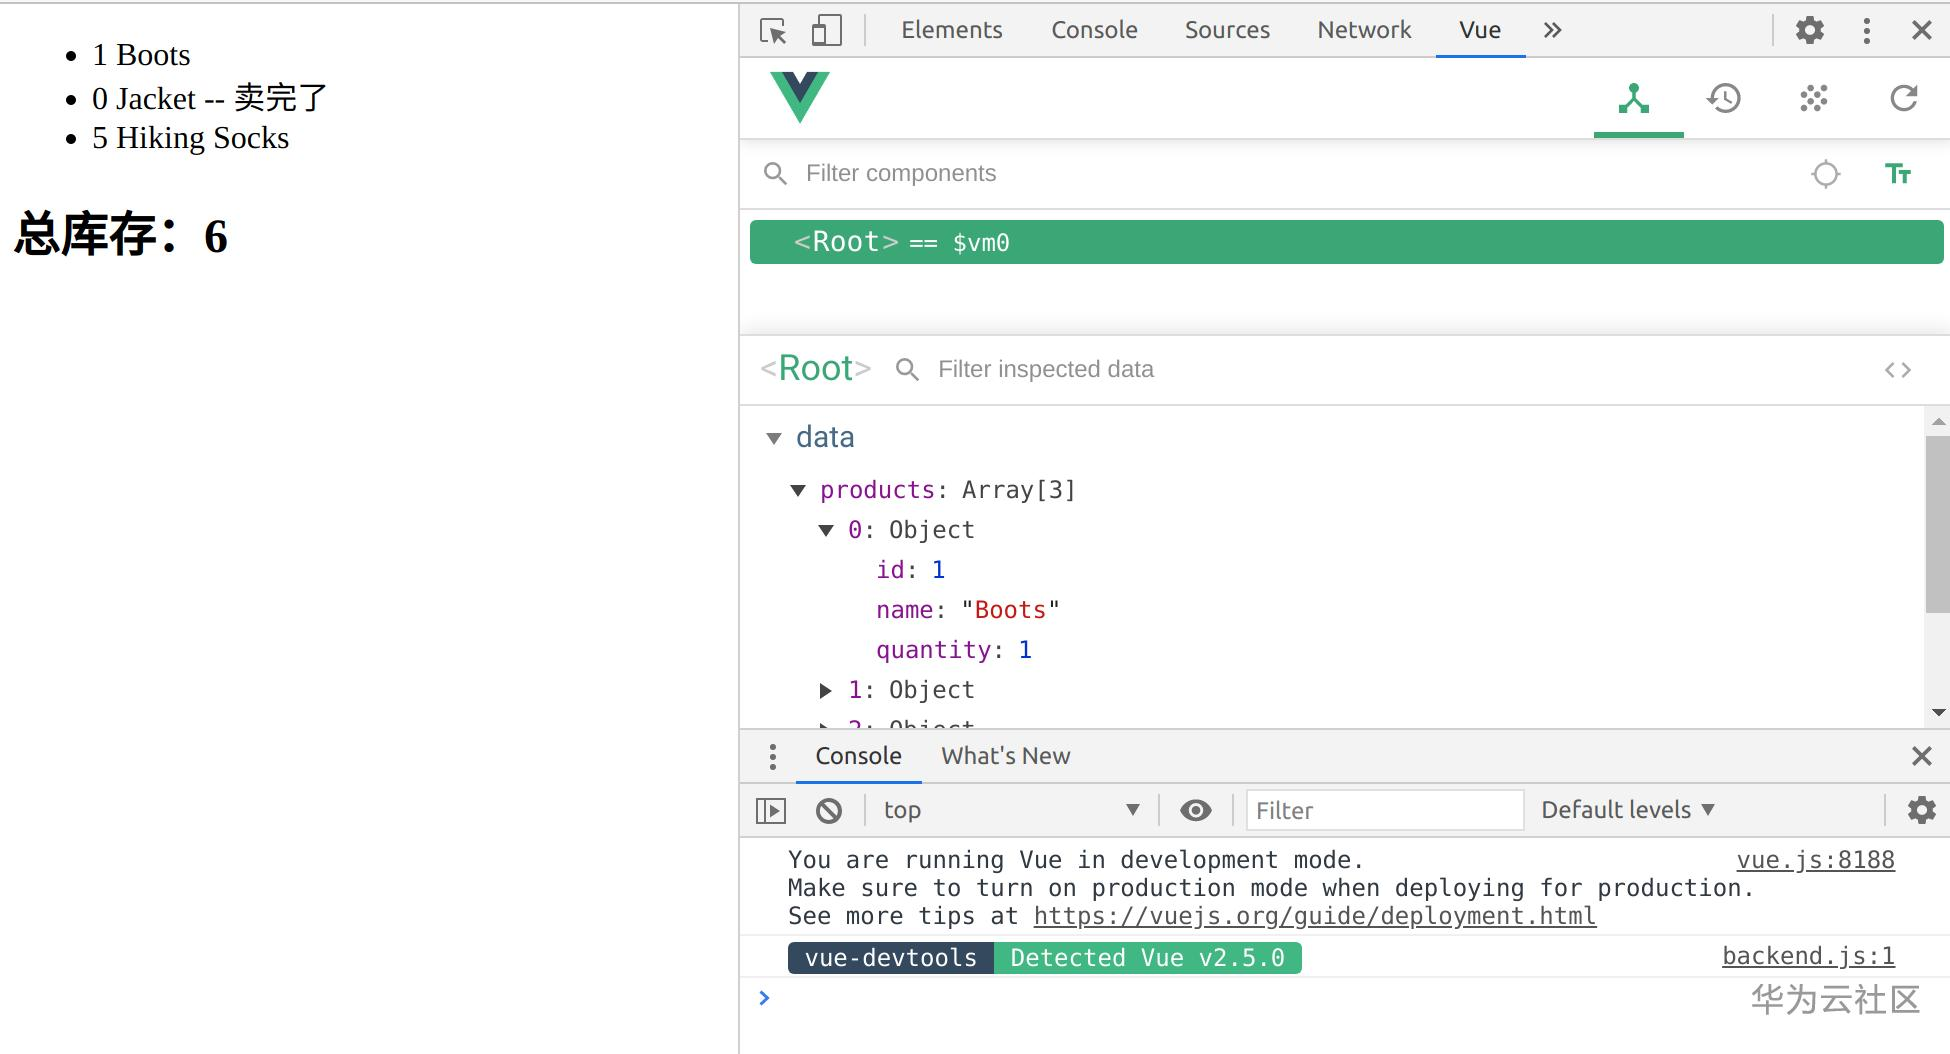Viewport: 1950px width, 1054px height.
Task: Open the Vue events tab icon
Action: point(1814,98)
